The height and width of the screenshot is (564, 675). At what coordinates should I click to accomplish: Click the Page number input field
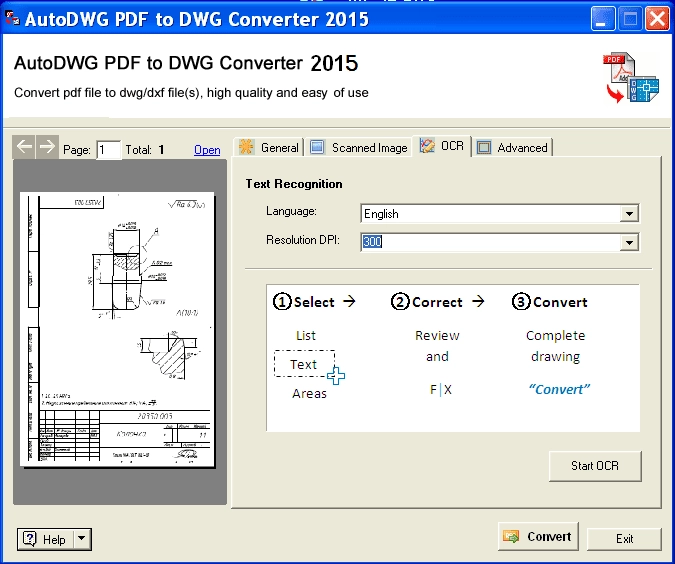[x=108, y=150]
